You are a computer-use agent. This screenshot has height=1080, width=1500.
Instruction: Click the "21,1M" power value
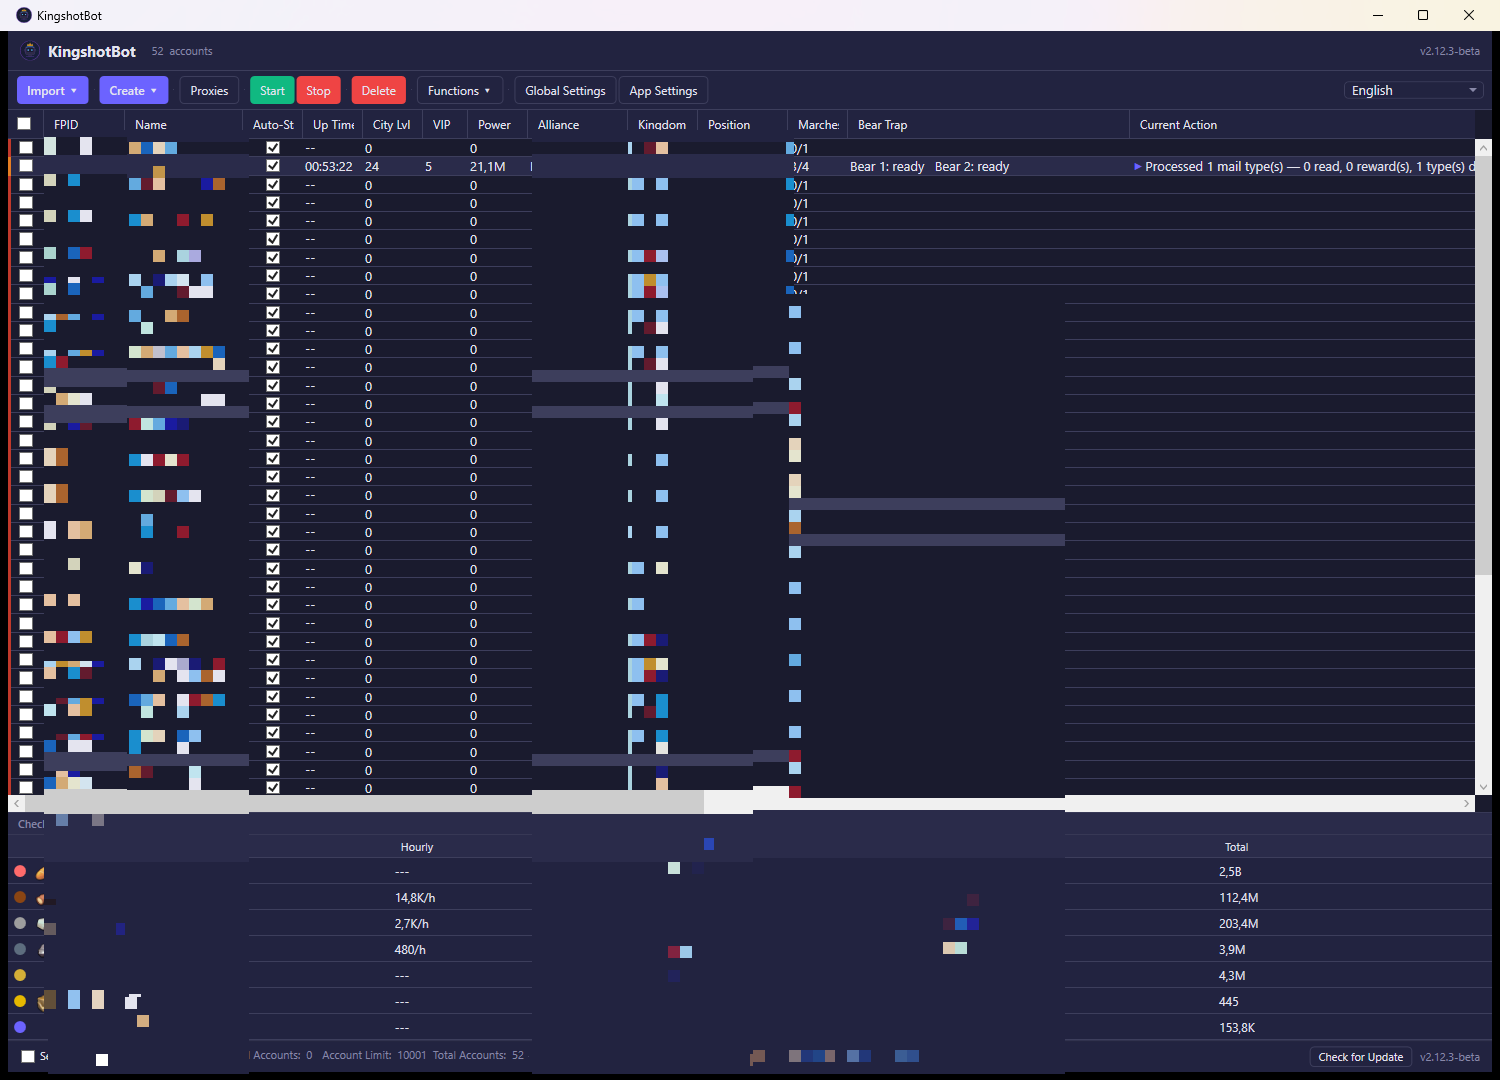tap(487, 167)
